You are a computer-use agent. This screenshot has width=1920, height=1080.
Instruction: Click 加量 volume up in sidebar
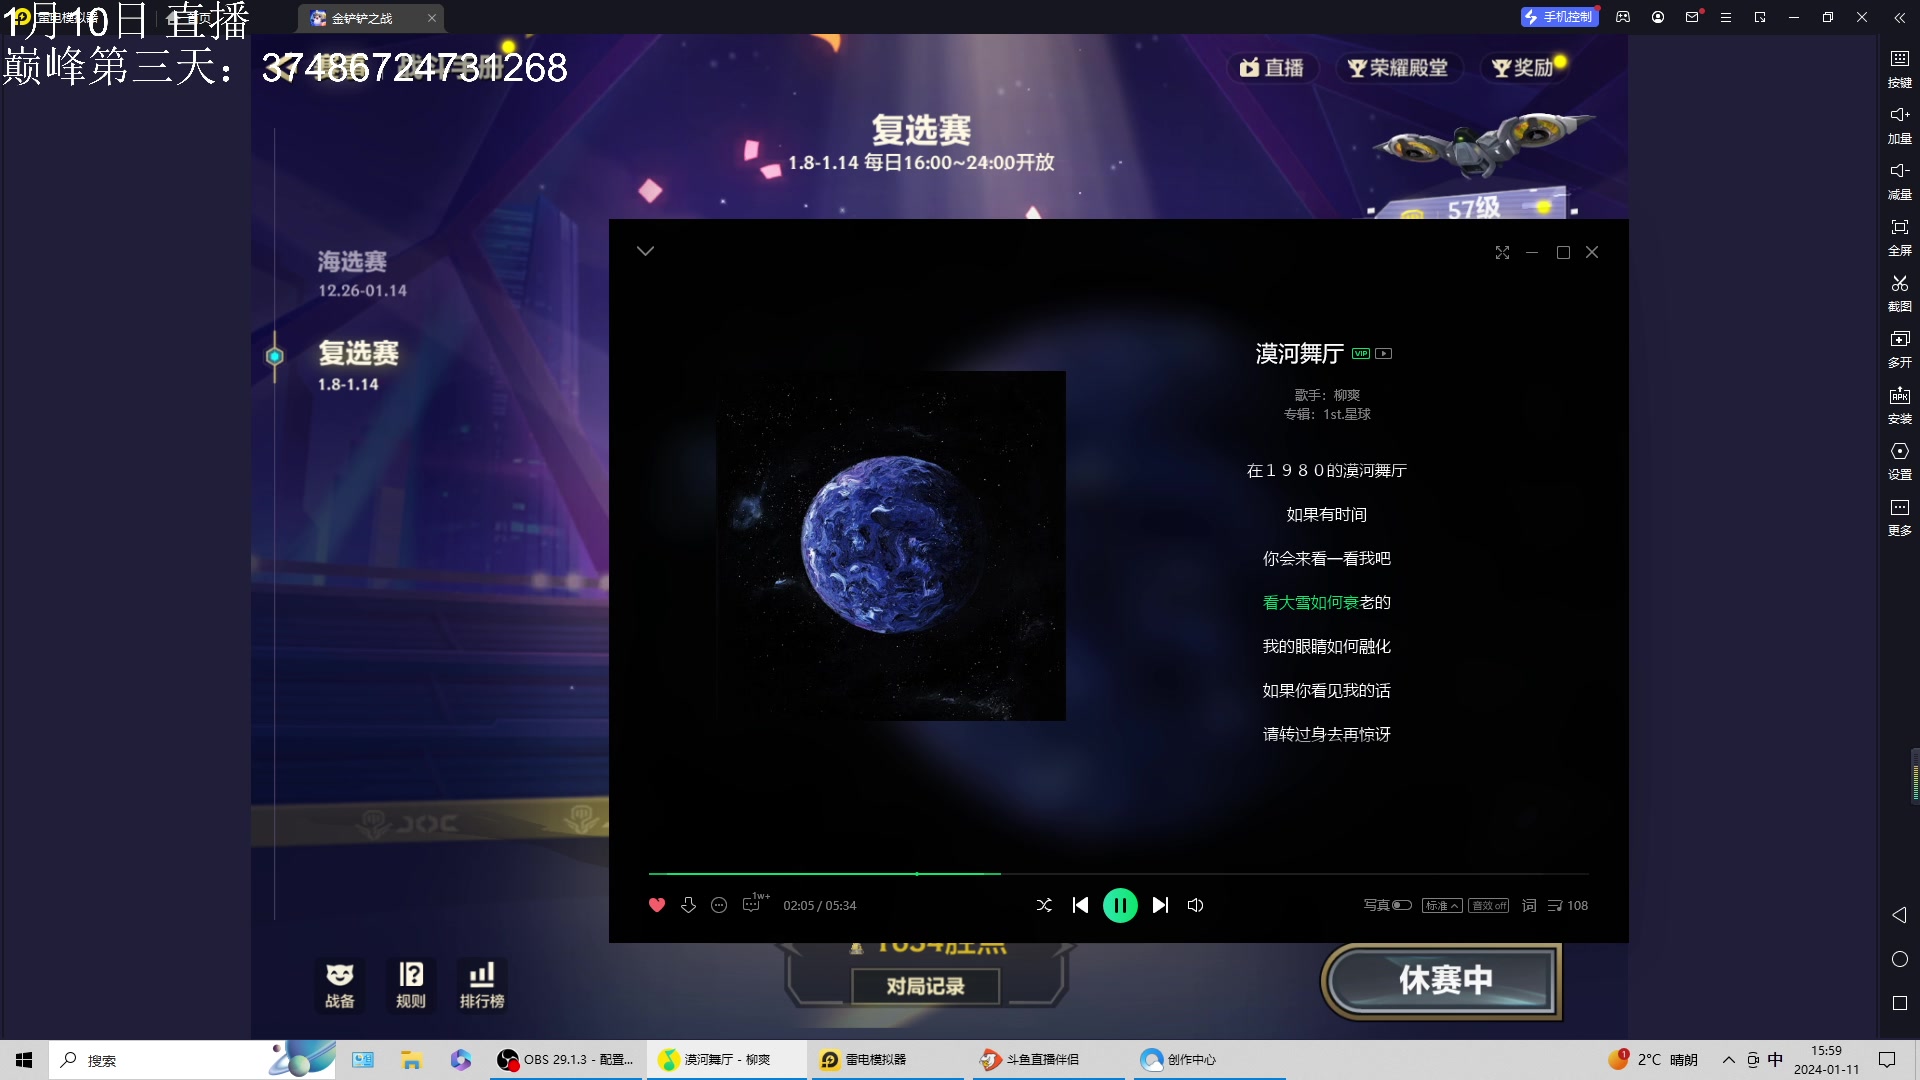click(1899, 124)
